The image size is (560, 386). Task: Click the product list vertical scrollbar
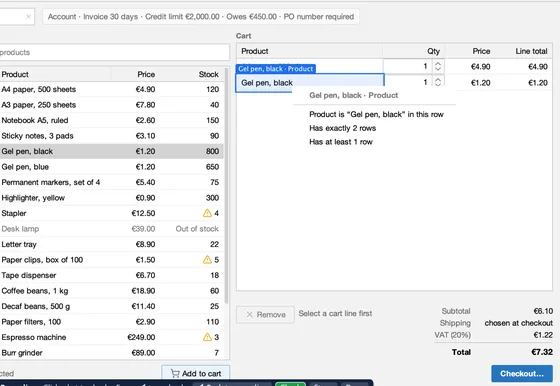pos(226,186)
